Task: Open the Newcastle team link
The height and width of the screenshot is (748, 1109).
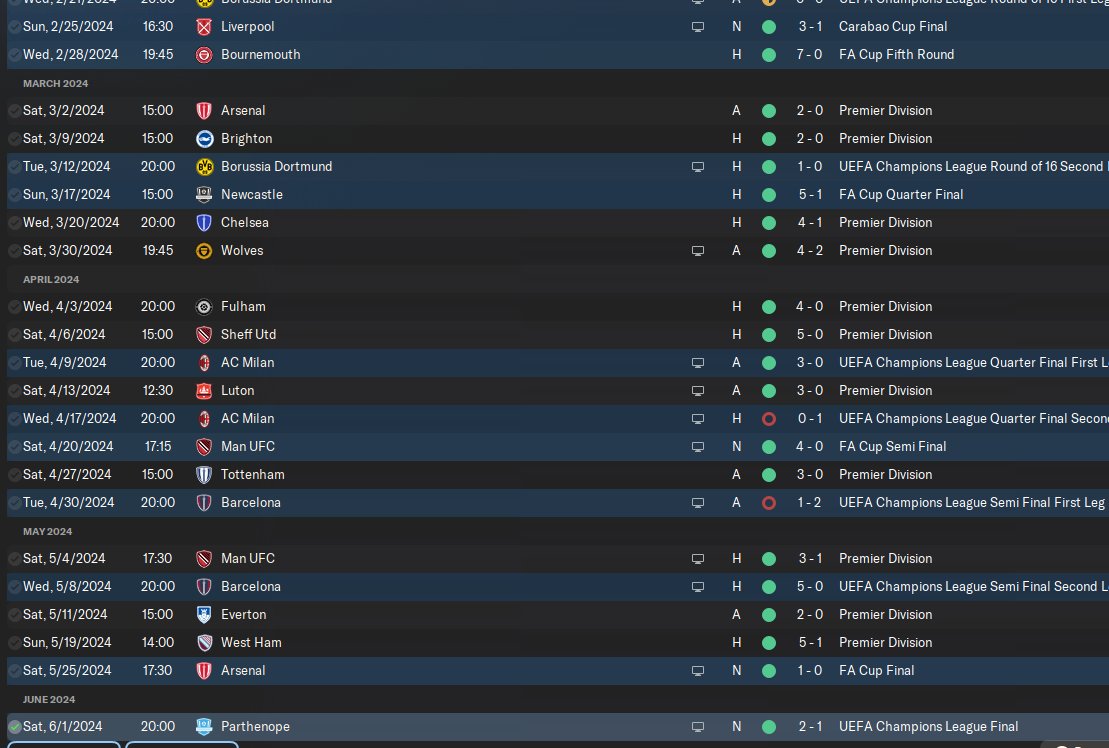Action: [251, 194]
